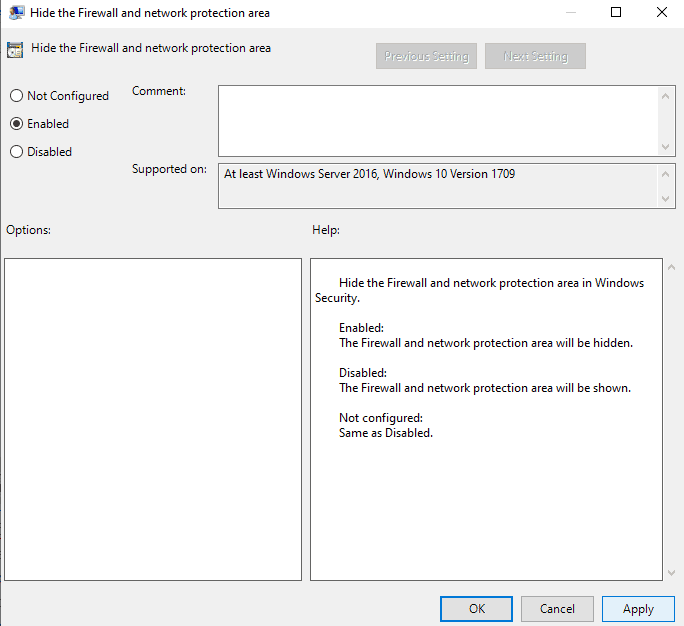Maximize the policy dialog window
This screenshot has width=684, height=626.
pyautogui.click(x=616, y=12)
